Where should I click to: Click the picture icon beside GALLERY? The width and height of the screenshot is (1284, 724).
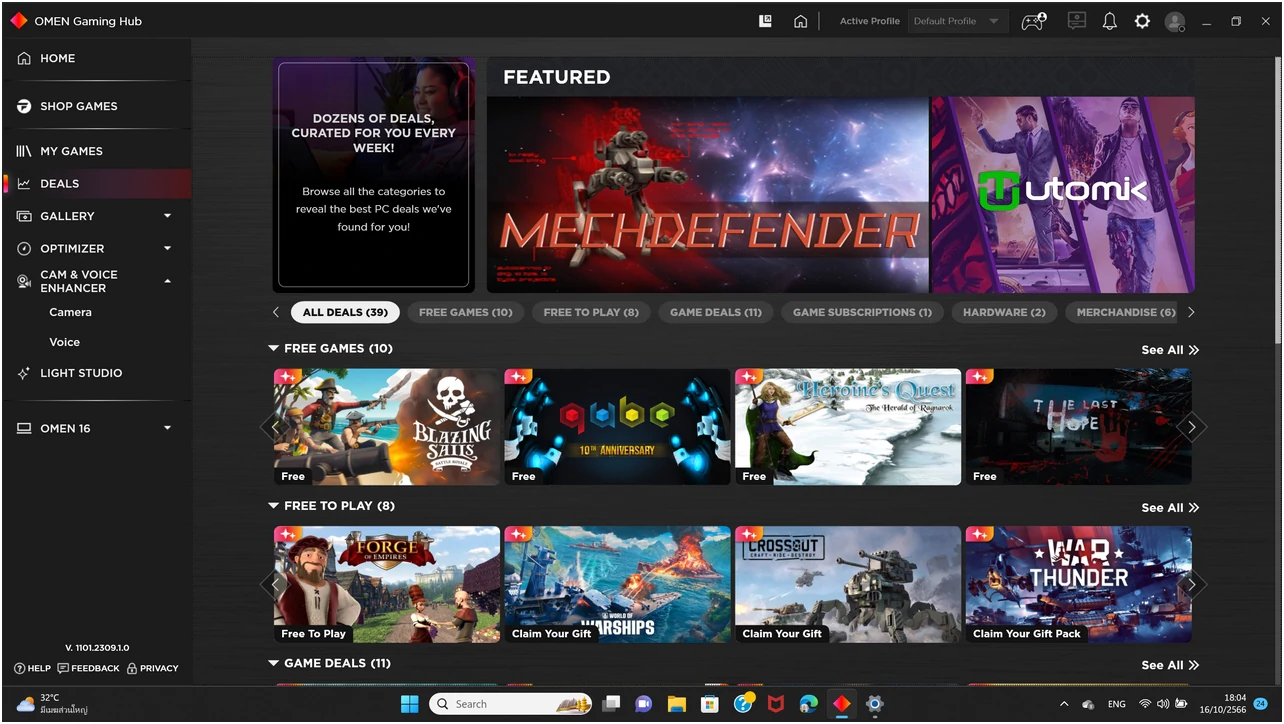tap(24, 216)
